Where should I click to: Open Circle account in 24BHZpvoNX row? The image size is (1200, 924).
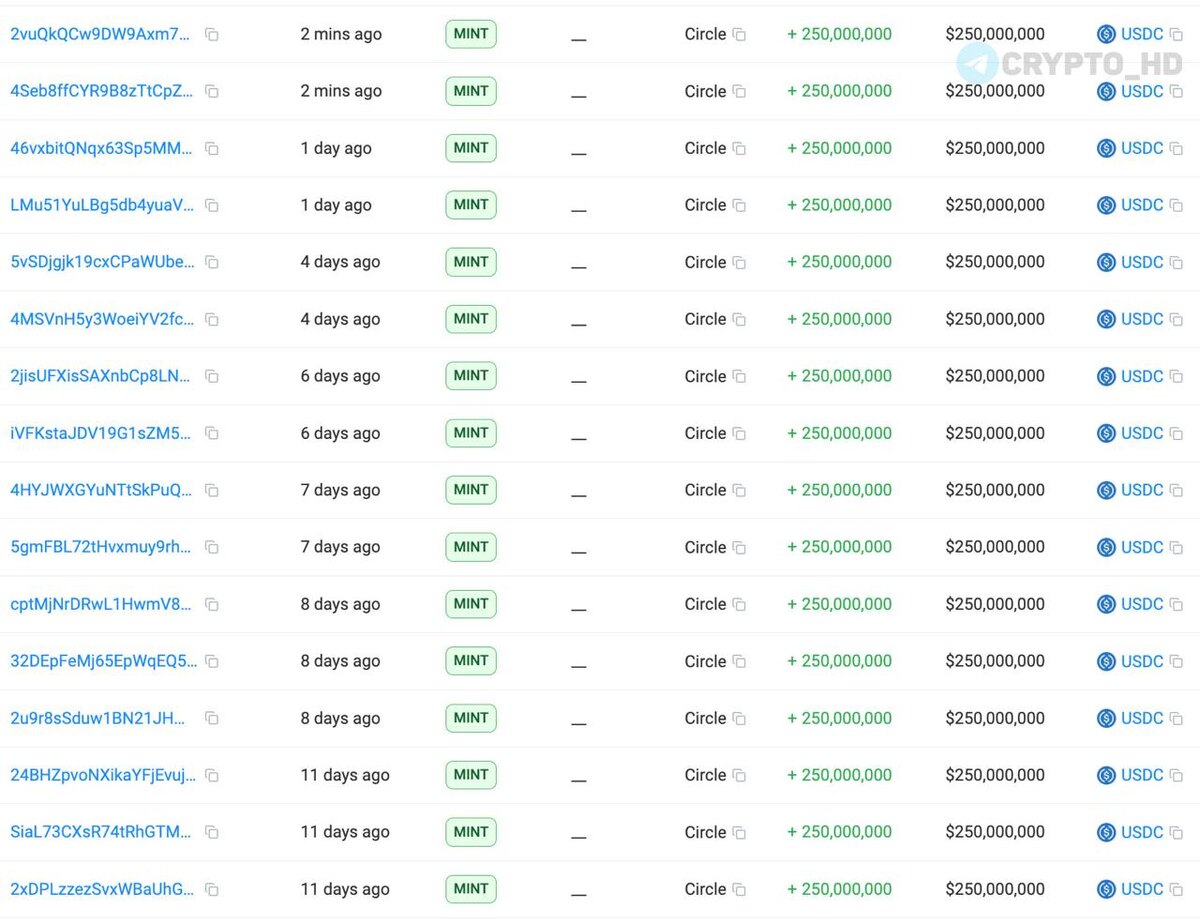(x=705, y=775)
